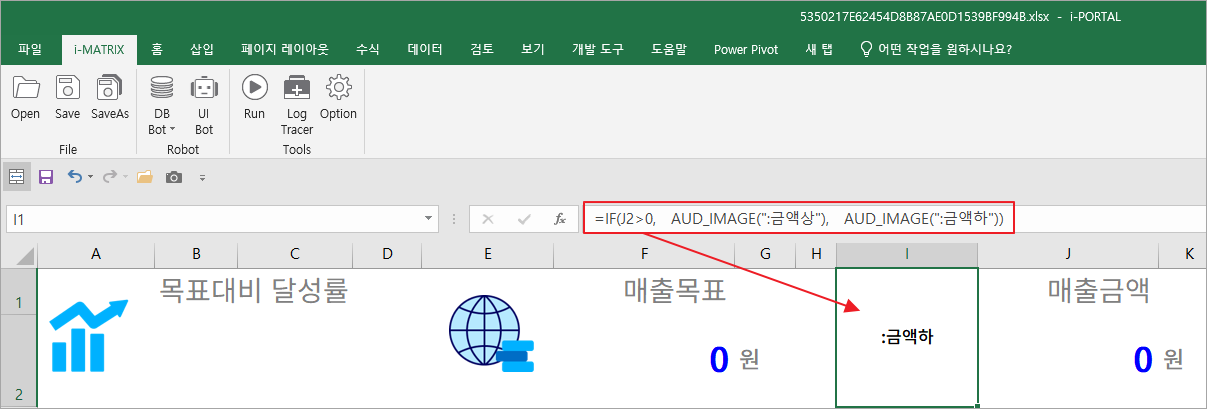Screen dimensions: 1207x409
Task: Click into the formula bar with IF formula
Action: pos(798,218)
